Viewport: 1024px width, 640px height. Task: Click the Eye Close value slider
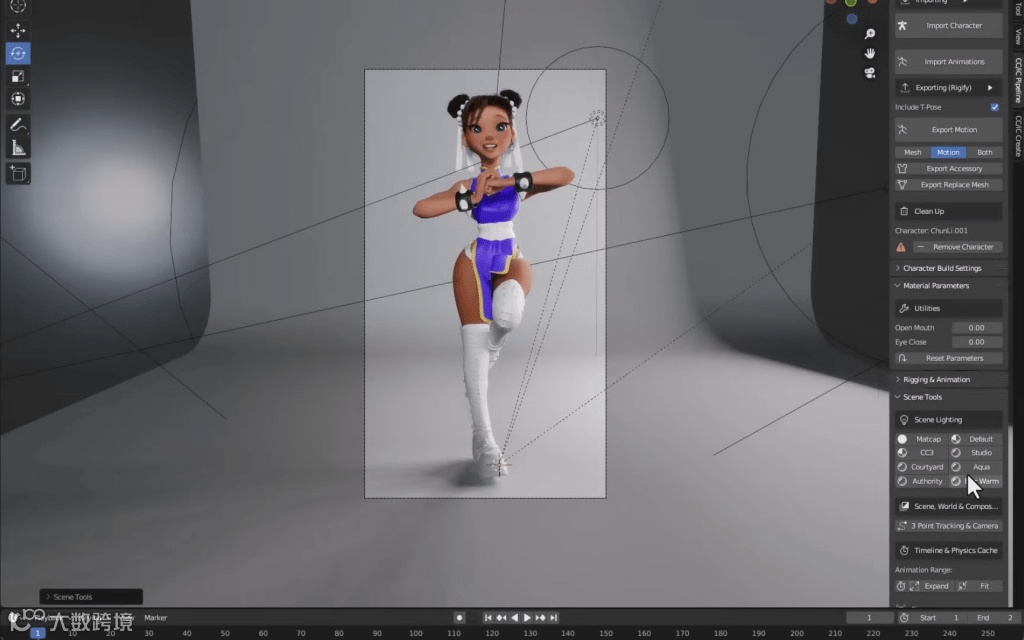[x=976, y=342]
